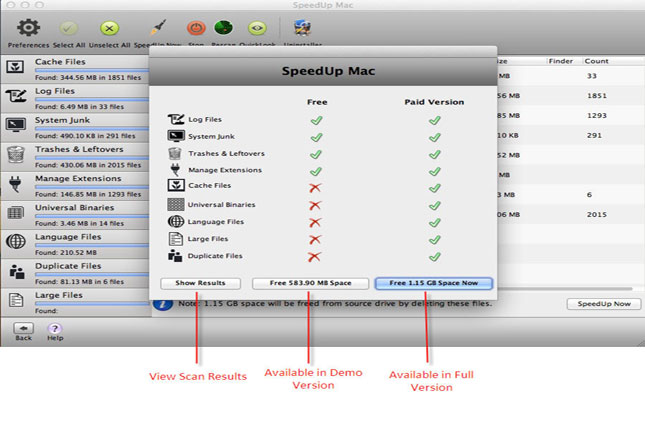
Task: Click the SpeedUp Now button at bottom right
Action: [x=604, y=304]
